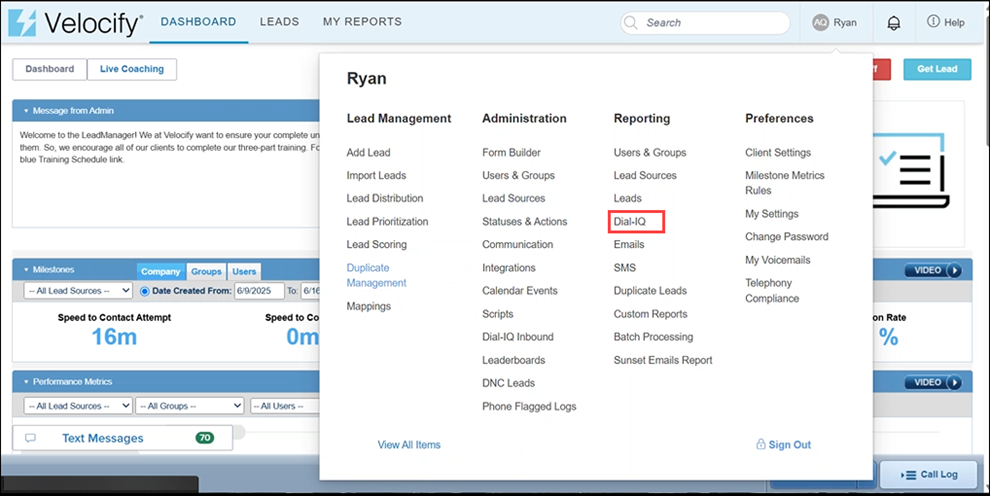Click the Search input field
Viewport: 990px width, 496px height.
[x=705, y=23]
